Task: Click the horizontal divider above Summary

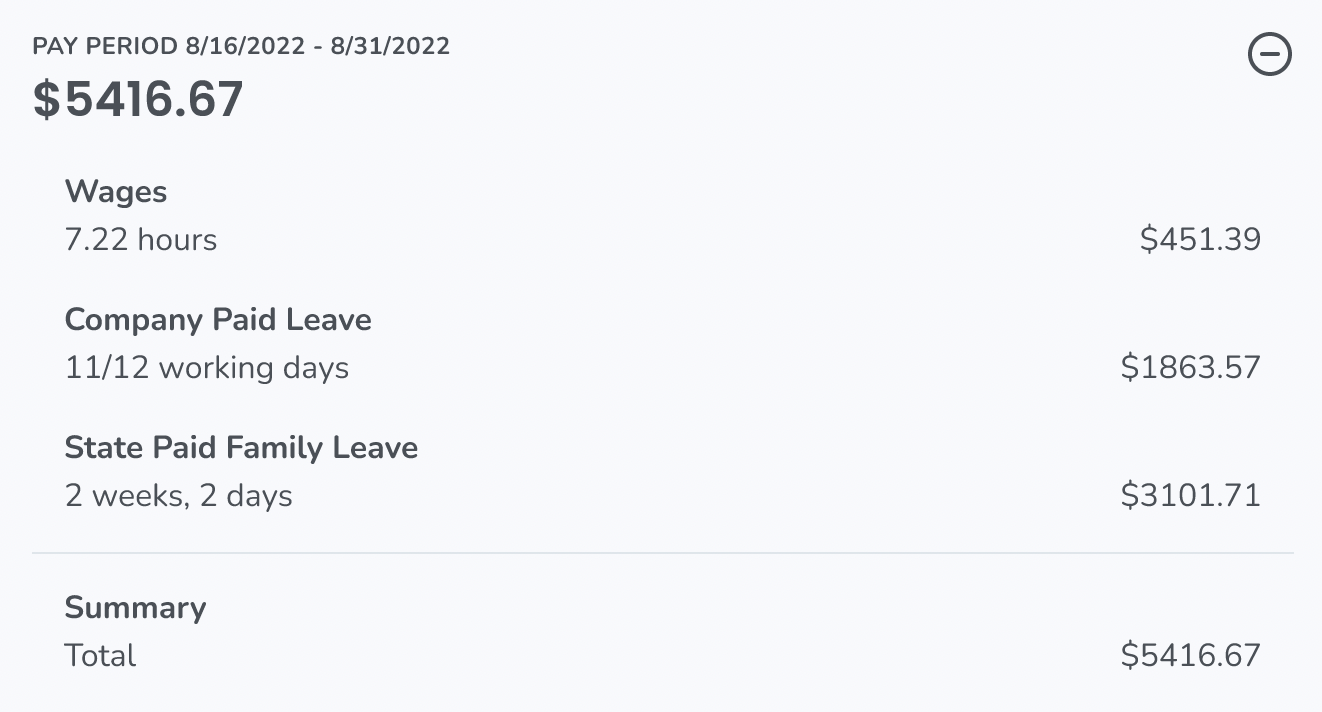Action: (x=662, y=553)
